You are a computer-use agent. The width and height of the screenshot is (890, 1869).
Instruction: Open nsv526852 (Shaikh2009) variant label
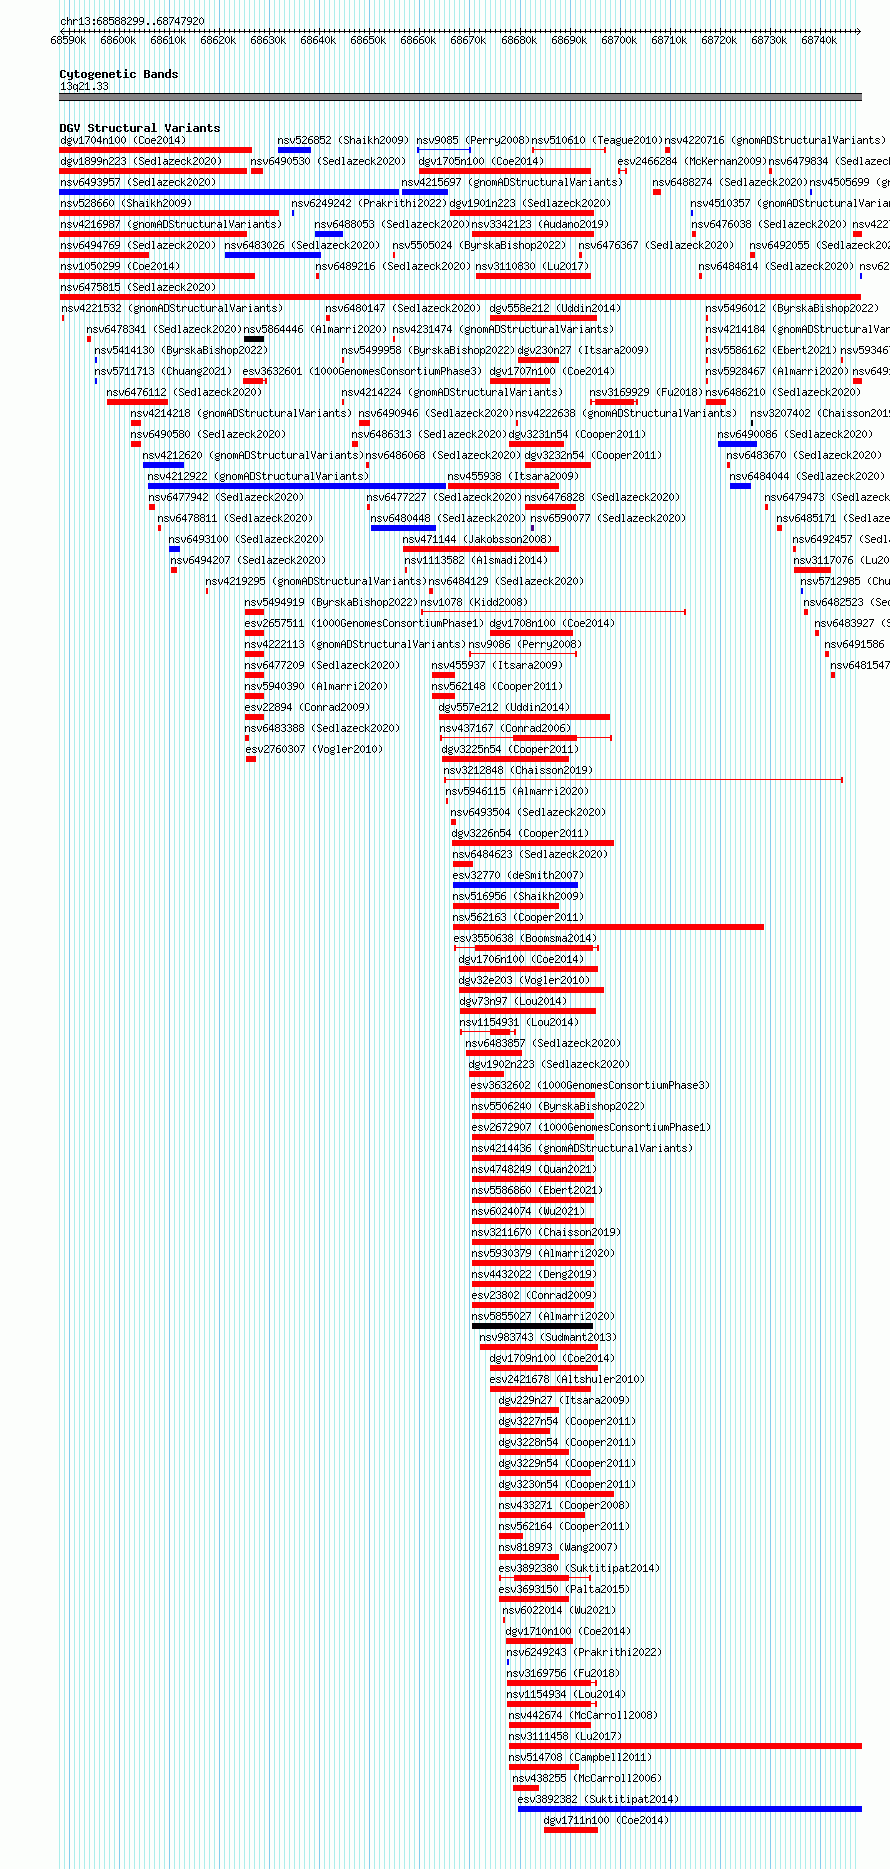(343, 140)
